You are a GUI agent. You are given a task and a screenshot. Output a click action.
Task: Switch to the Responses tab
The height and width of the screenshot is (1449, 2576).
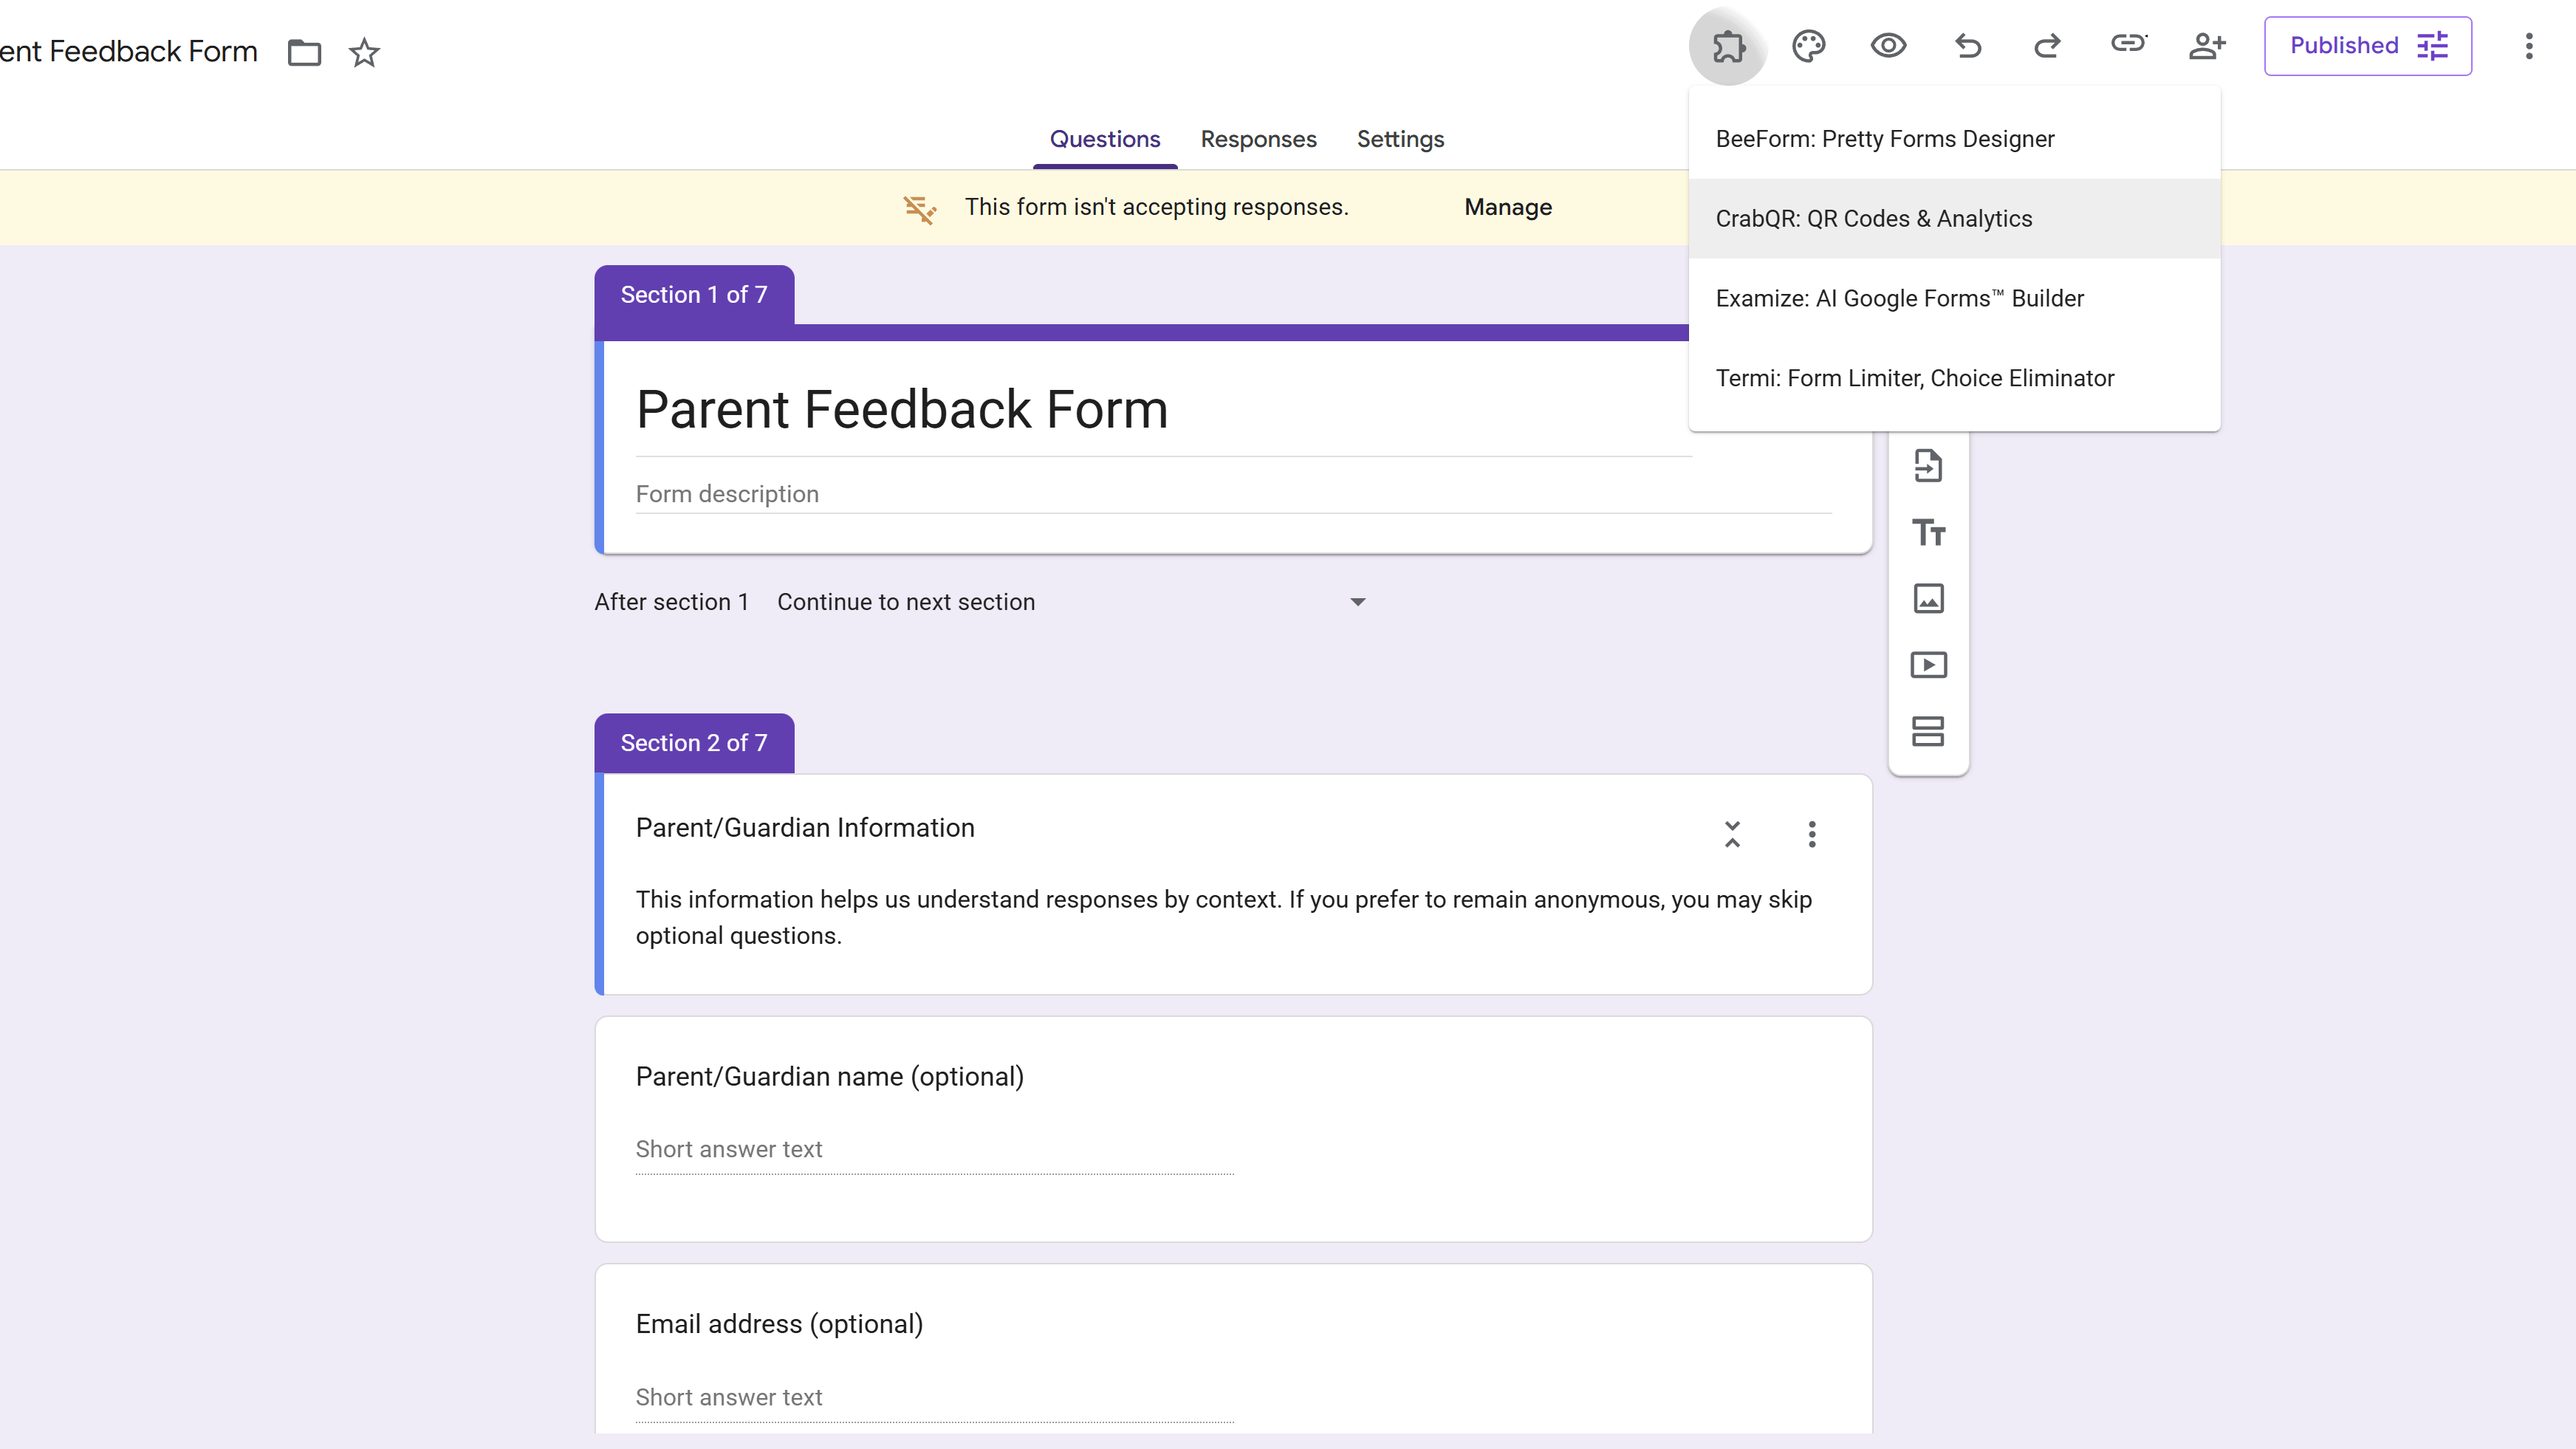(x=1258, y=139)
